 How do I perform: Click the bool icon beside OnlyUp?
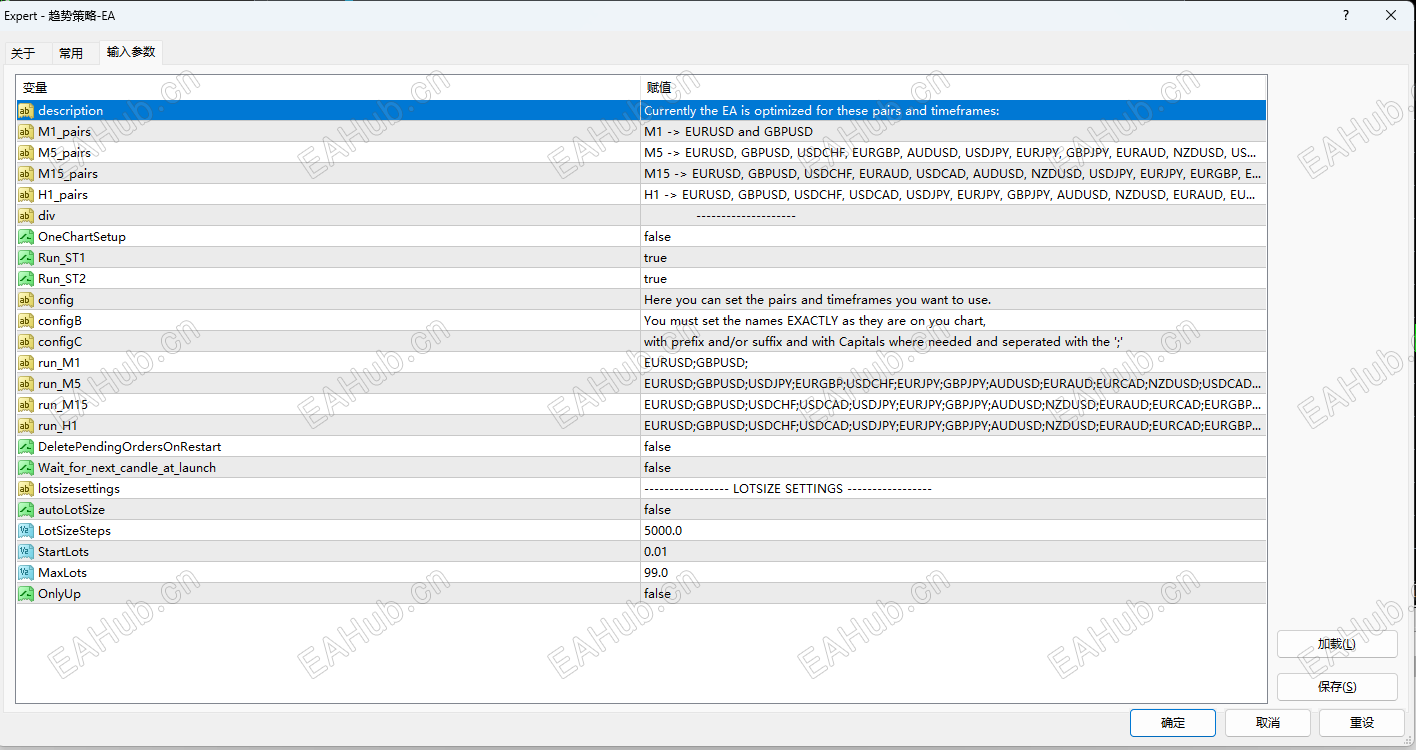pos(26,594)
